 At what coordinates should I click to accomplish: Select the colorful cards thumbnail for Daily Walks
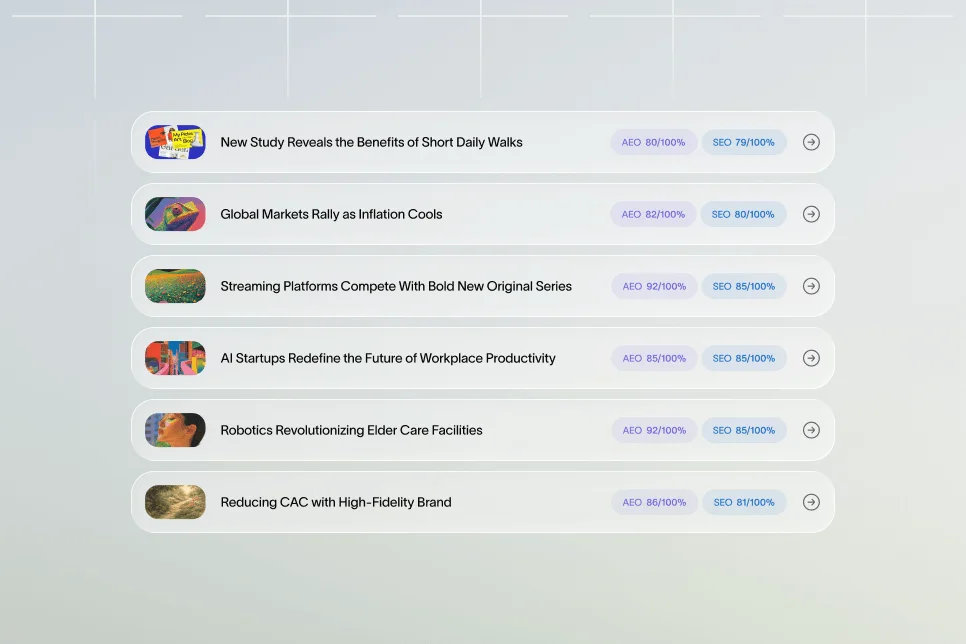175,142
